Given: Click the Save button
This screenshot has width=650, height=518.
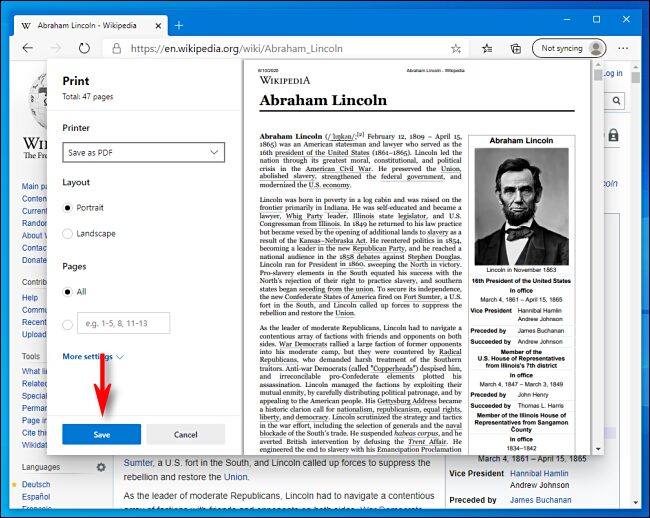Looking at the screenshot, I should (102, 434).
